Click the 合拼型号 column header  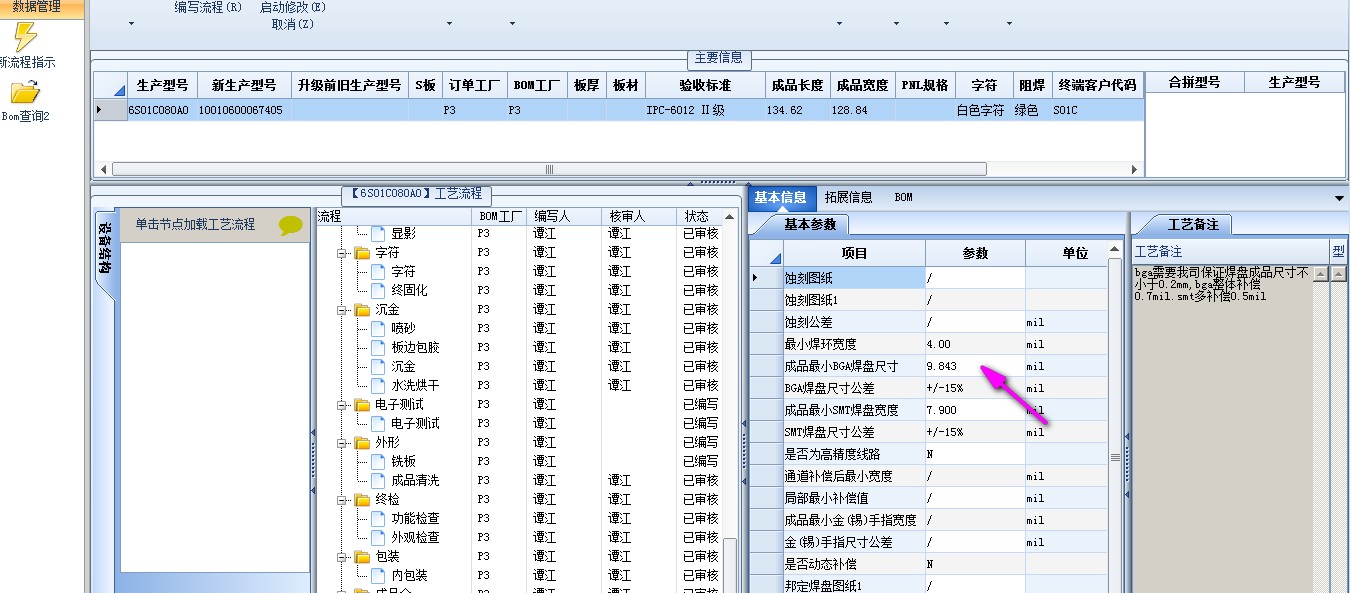[x=1194, y=82]
